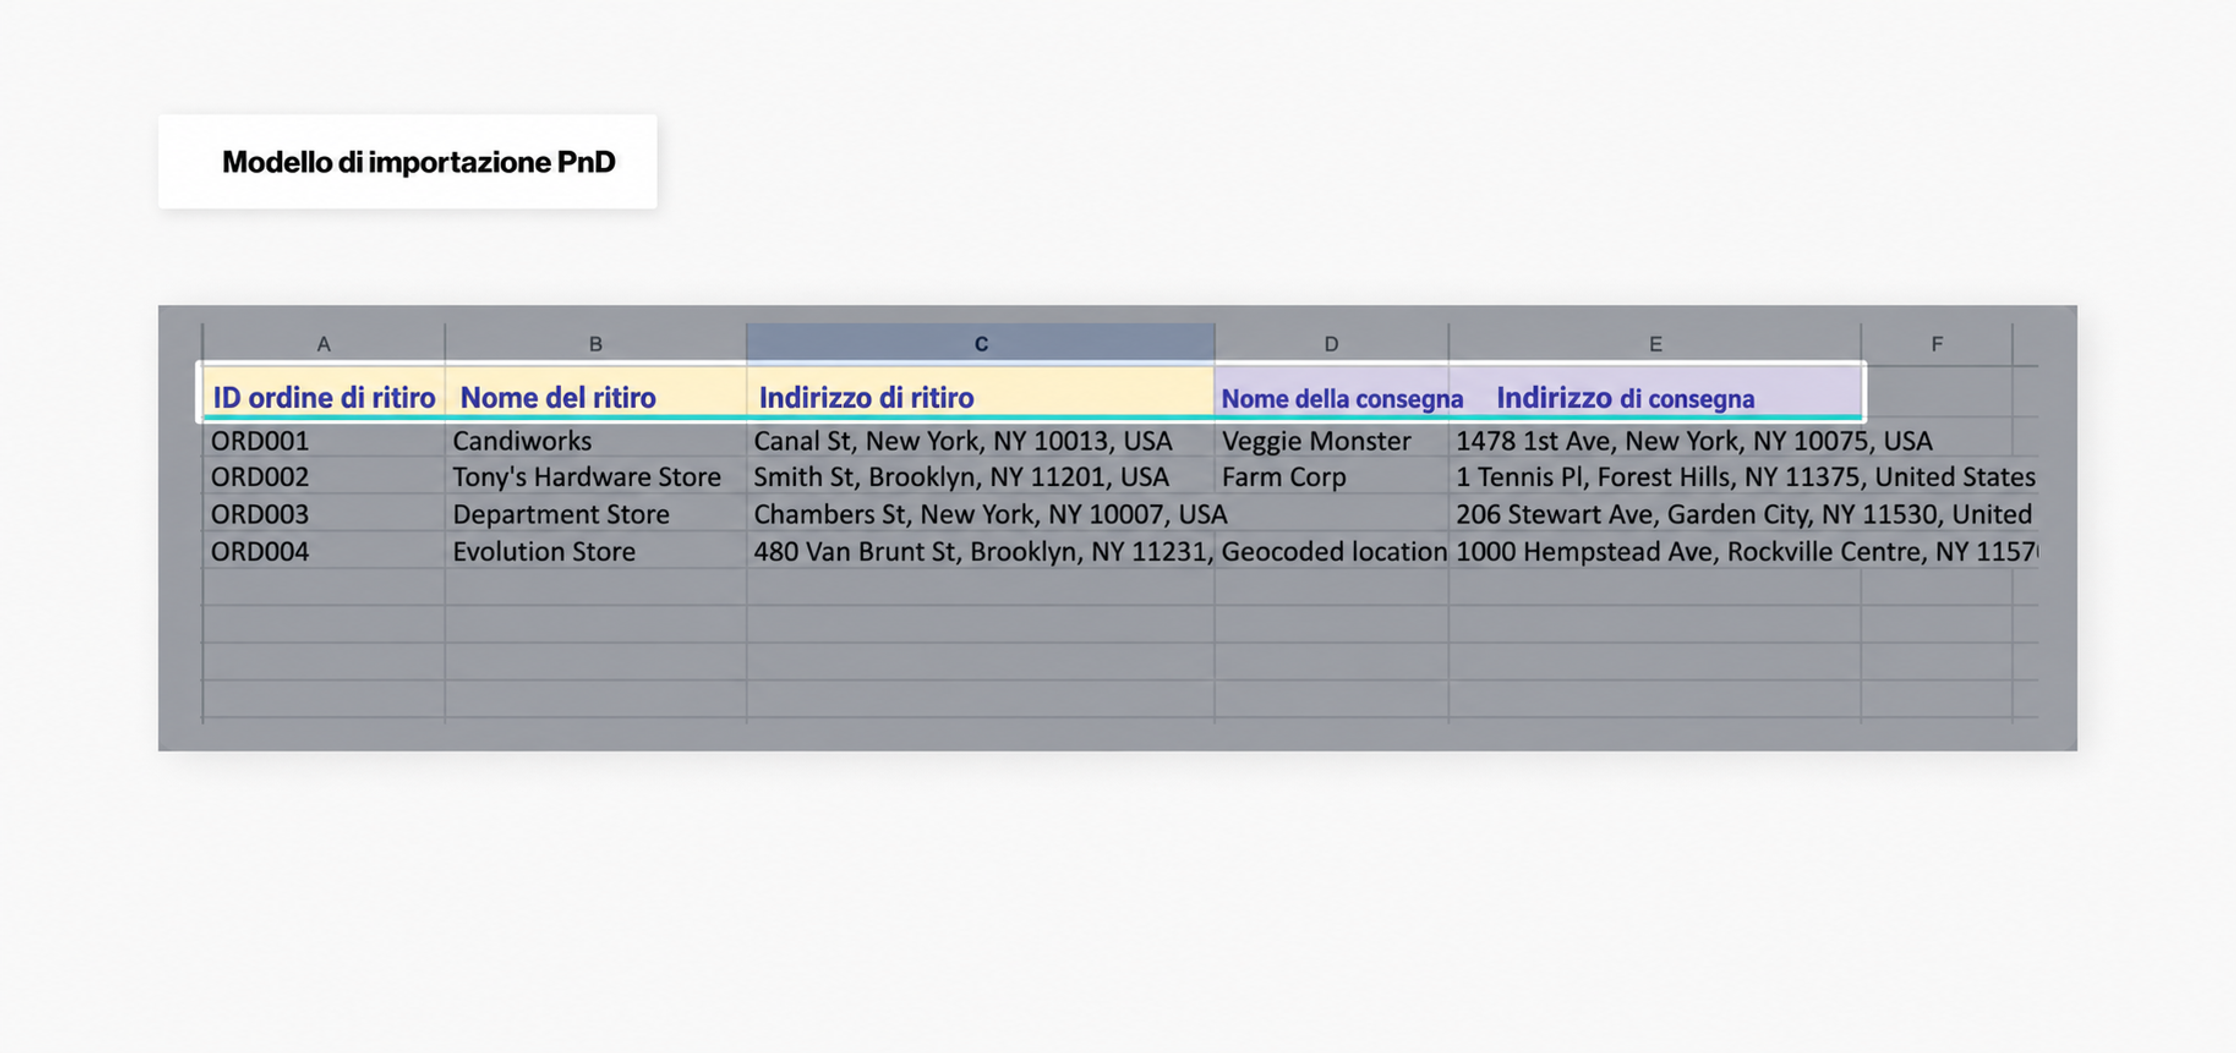Select the 1000 Hempstead Ave delivery address
The width and height of the screenshot is (2236, 1053).
[x=1655, y=551]
